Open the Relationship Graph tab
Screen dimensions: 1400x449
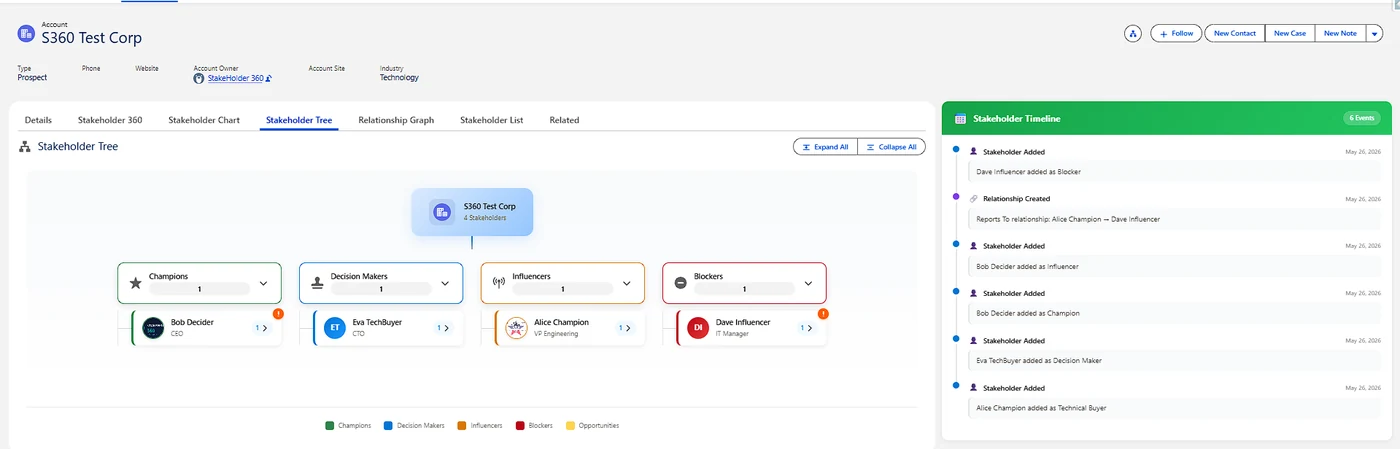(396, 120)
